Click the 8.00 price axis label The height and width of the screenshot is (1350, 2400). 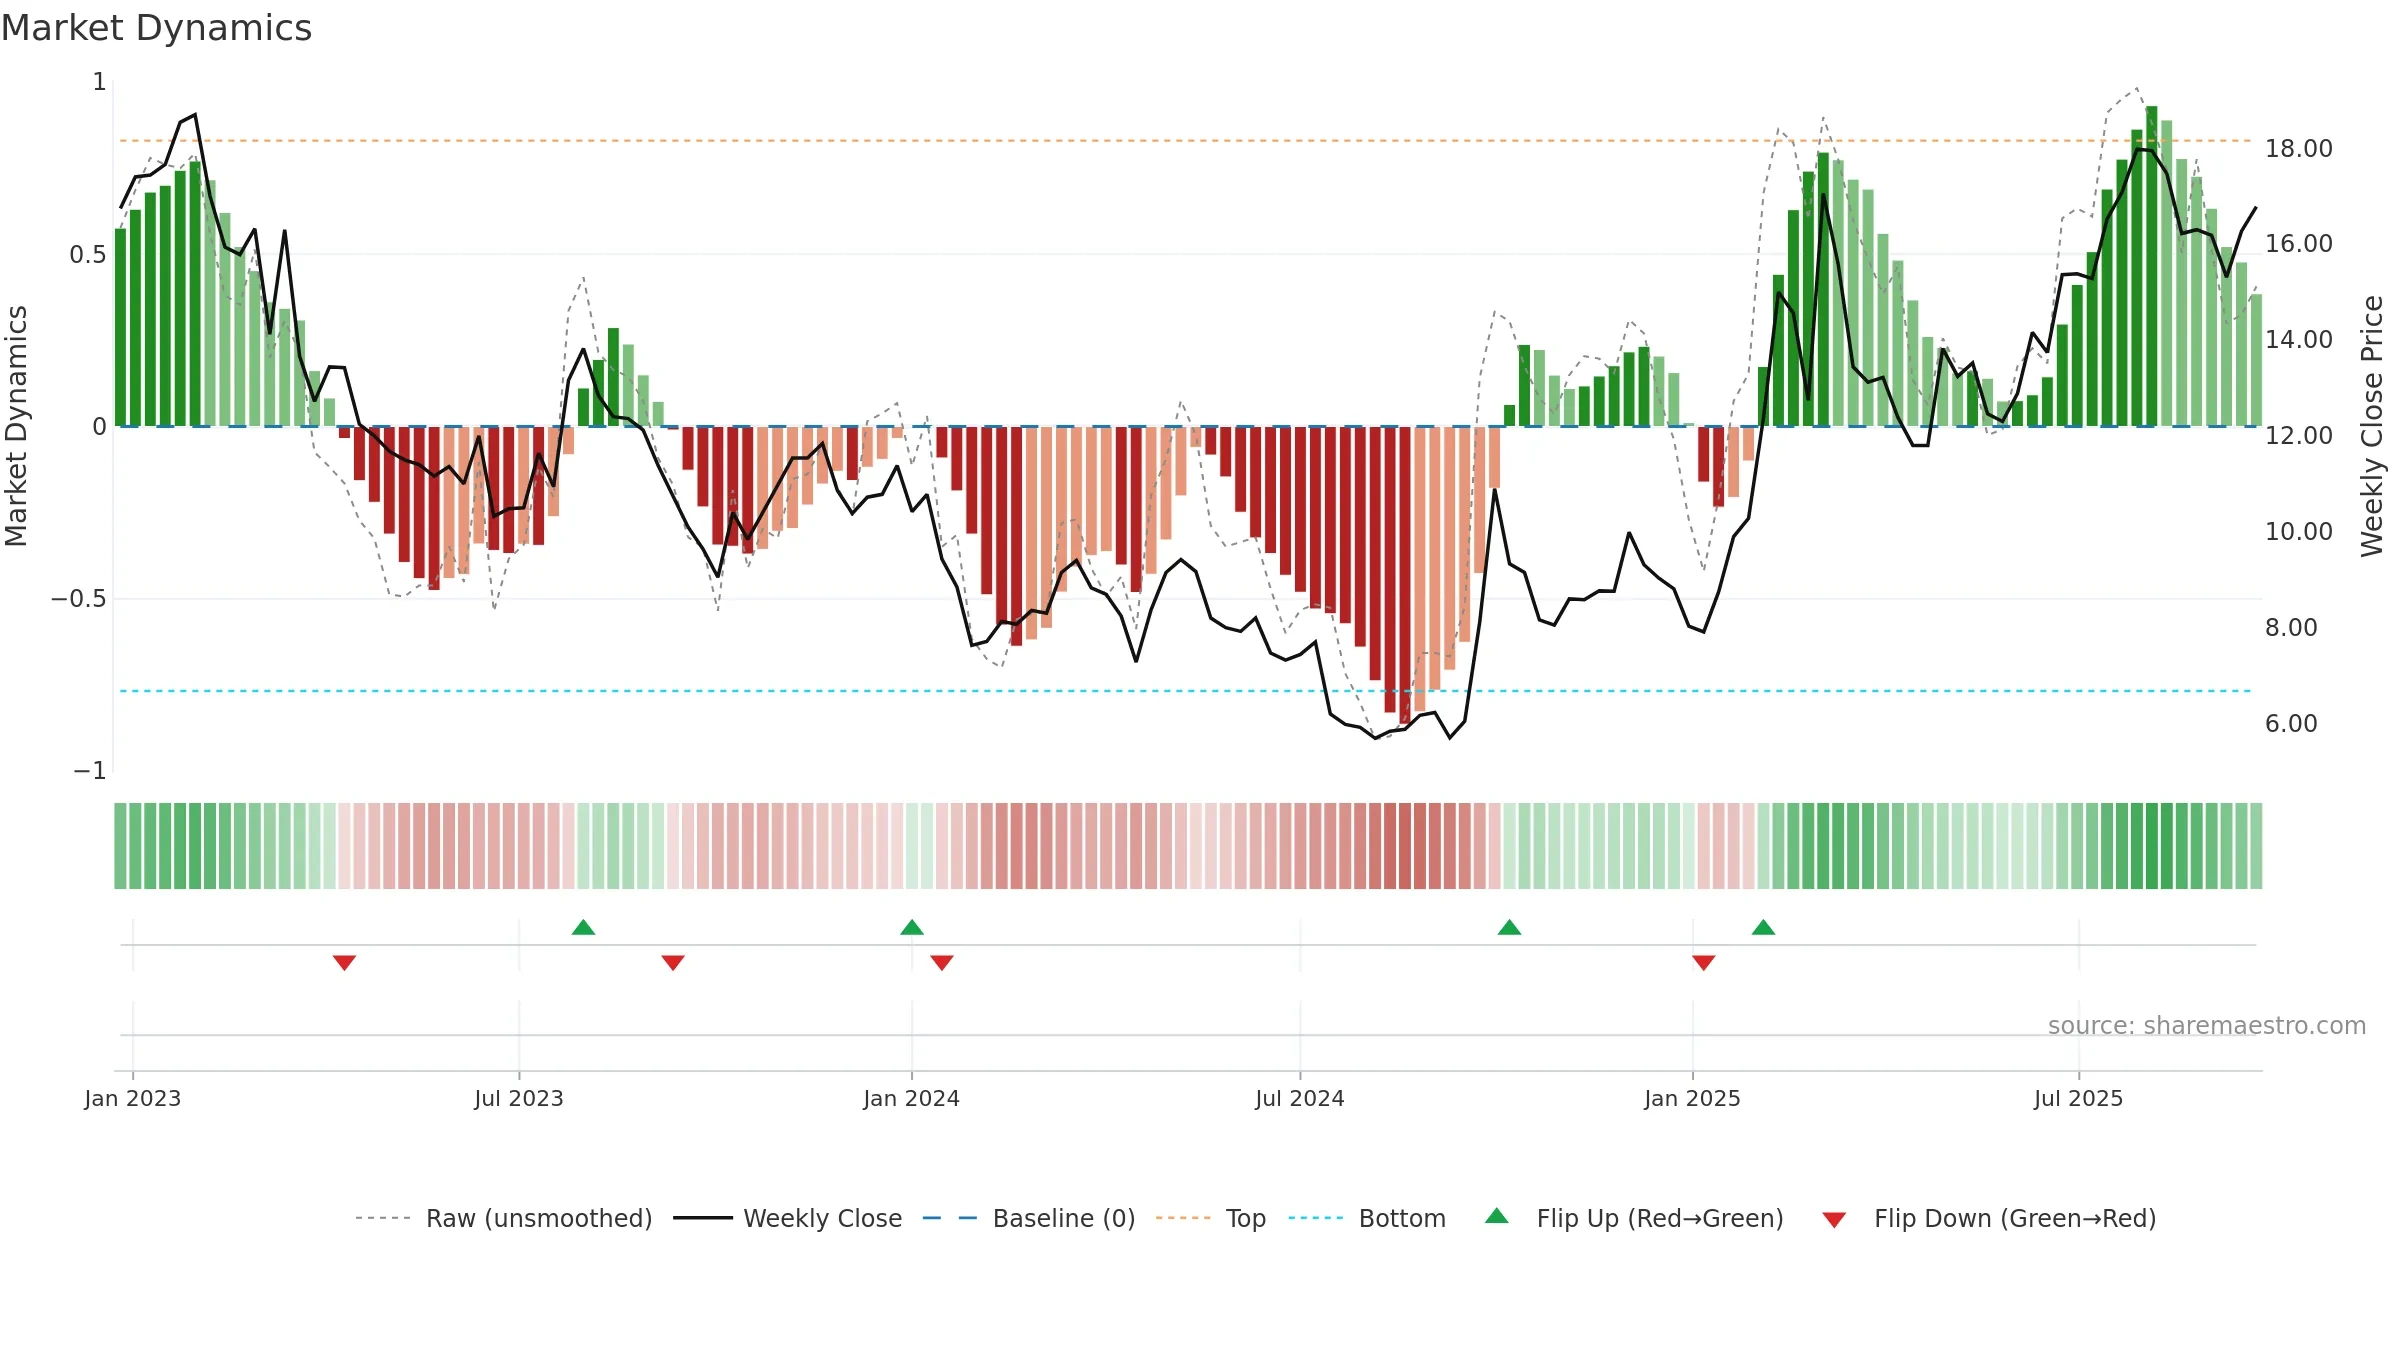tap(2291, 627)
